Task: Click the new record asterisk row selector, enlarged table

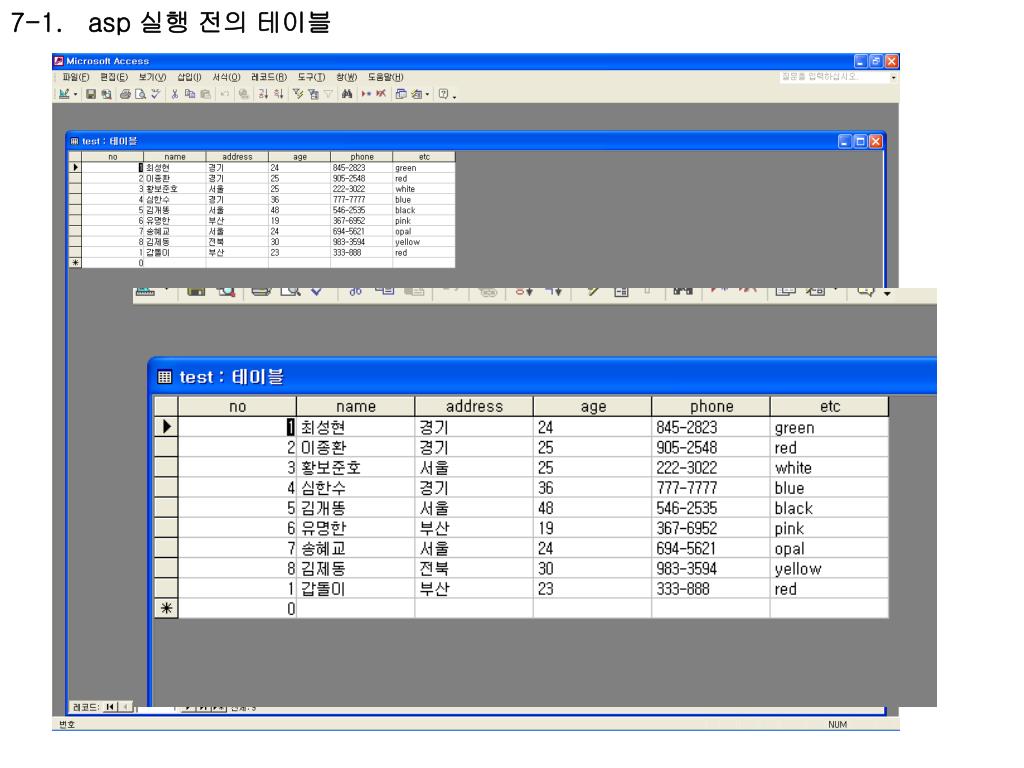Action: coord(167,609)
